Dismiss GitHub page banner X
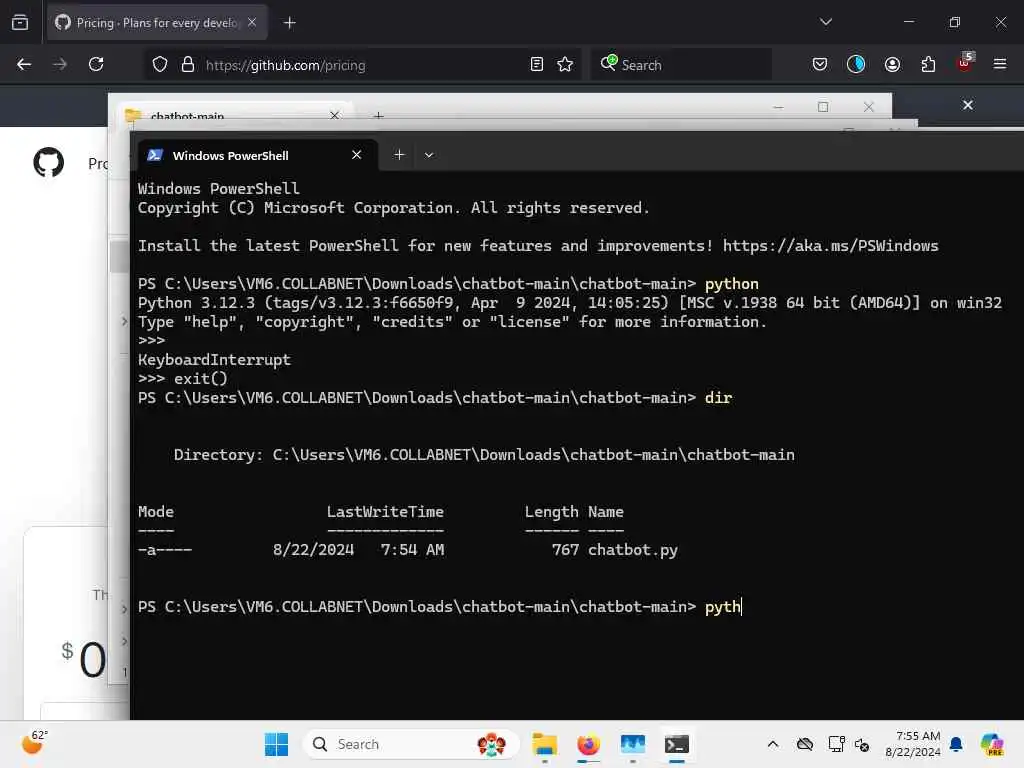Image resolution: width=1024 pixels, height=768 pixels. click(968, 105)
